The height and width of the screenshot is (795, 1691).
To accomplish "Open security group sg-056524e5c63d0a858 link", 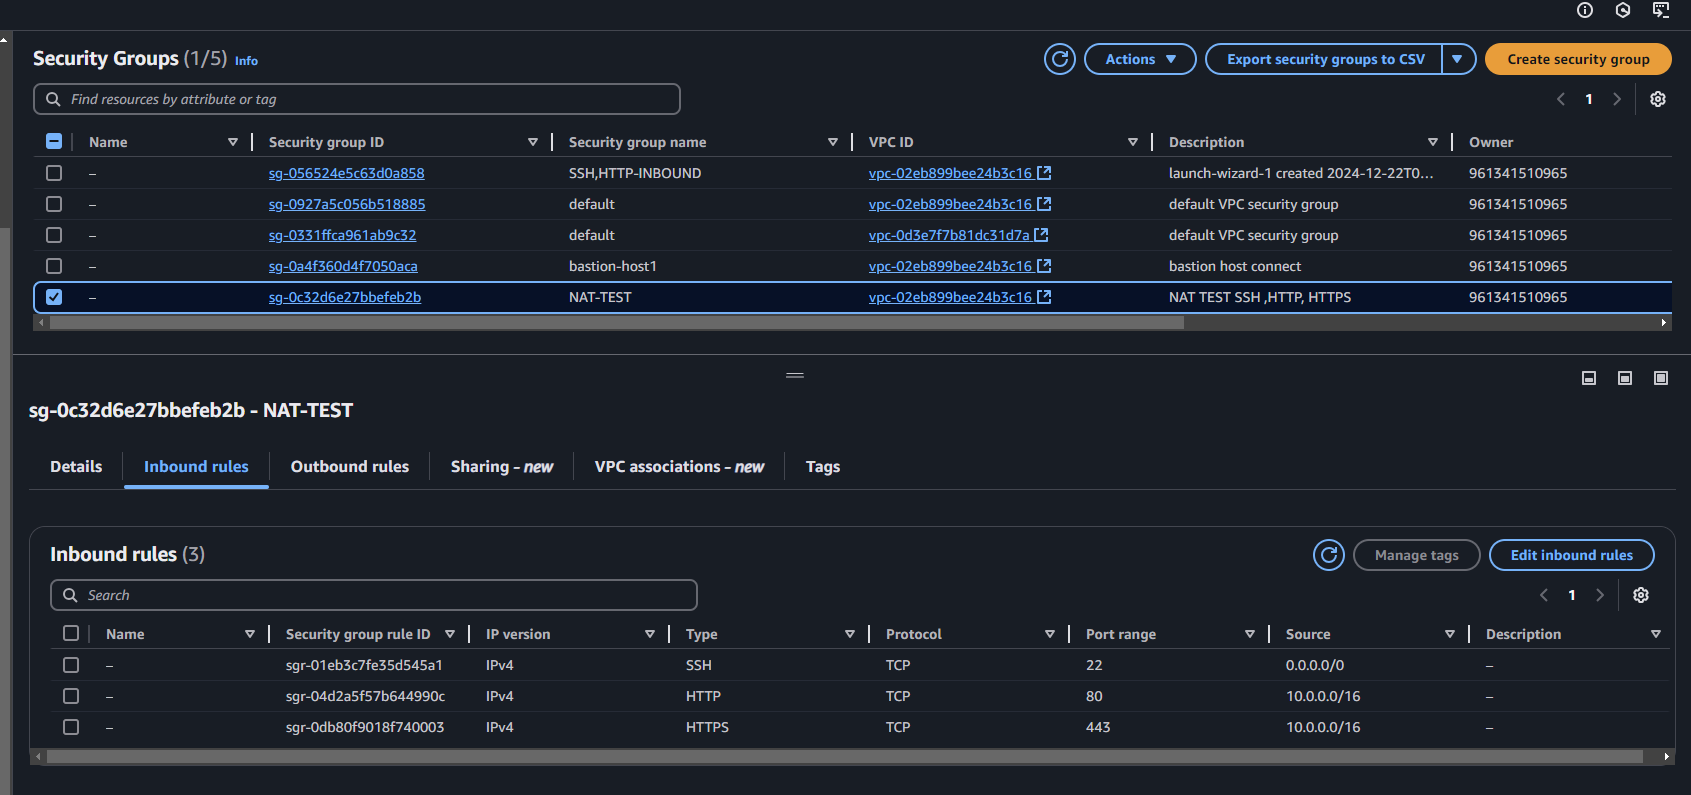I will [347, 173].
